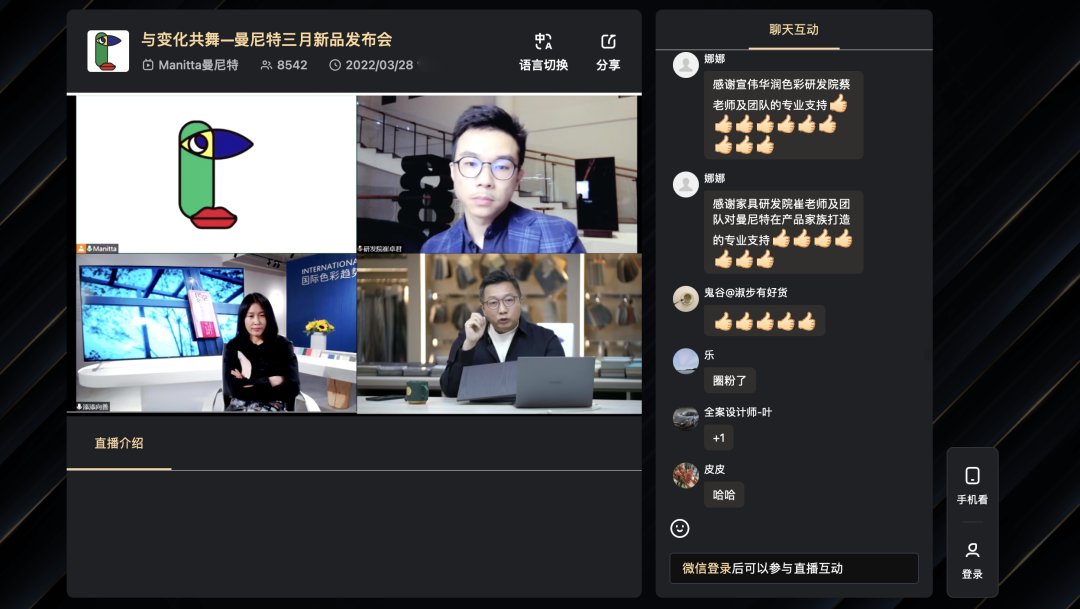
Task: Select the 直播介绍 tab
Action: 118,443
